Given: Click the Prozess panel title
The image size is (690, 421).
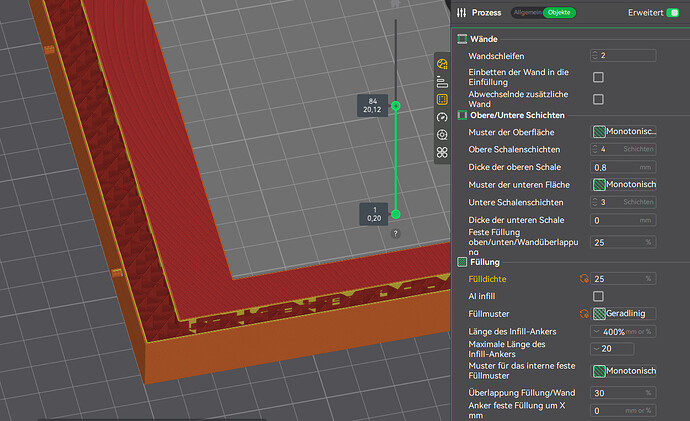Looking at the screenshot, I should point(486,13).
